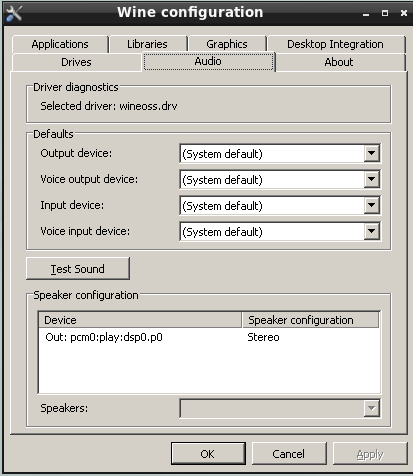Switch to the Drives tab
413x476 pixels.
(x=76, y=62)
